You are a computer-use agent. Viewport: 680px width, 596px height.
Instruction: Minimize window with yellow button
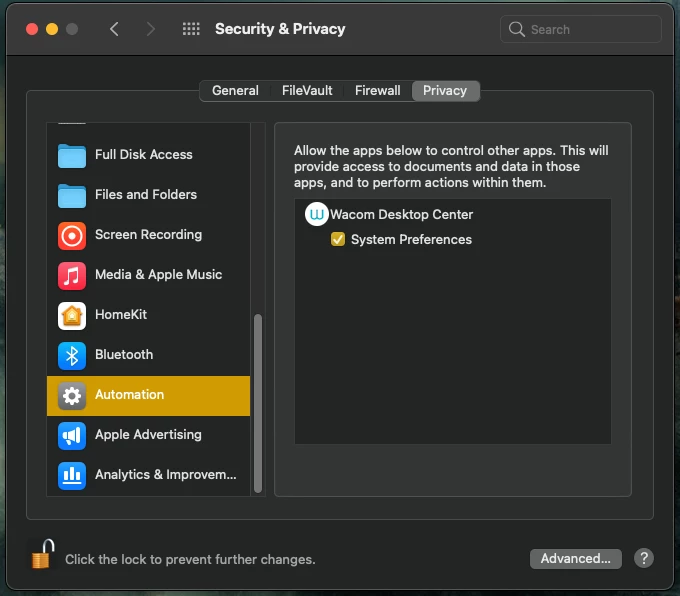click(52, 29)
